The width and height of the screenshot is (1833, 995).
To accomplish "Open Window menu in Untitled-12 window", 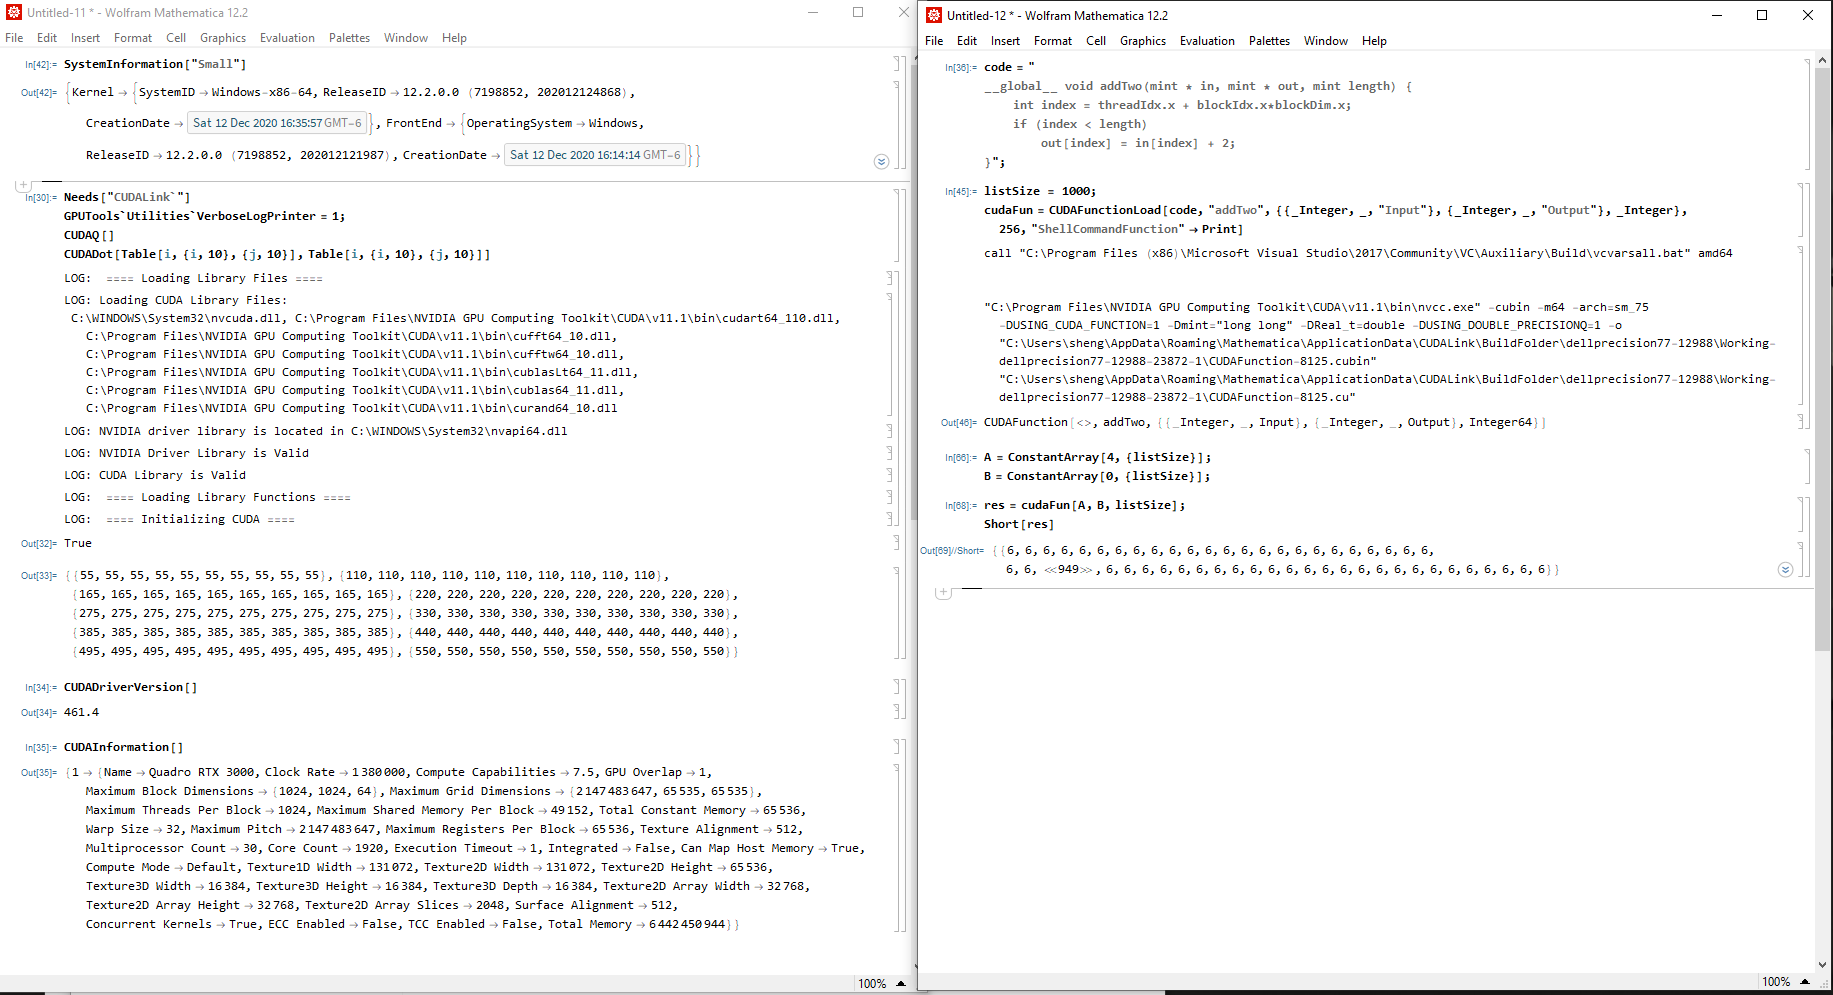I will coord(1326,41).
